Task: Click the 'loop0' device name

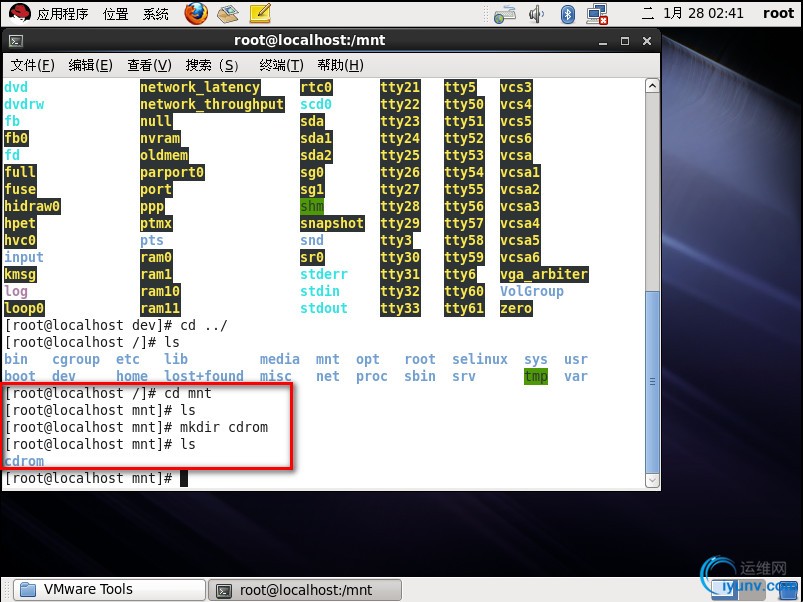Action: [24, 308]
